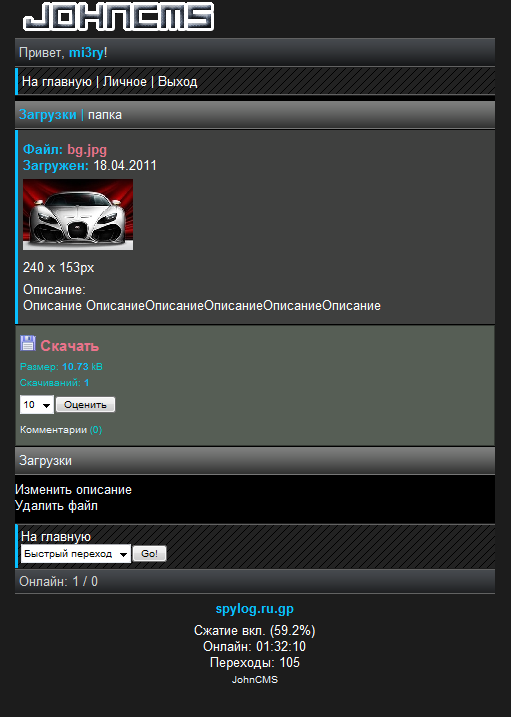Click the JohnCMS logo at top

(118, 16)
